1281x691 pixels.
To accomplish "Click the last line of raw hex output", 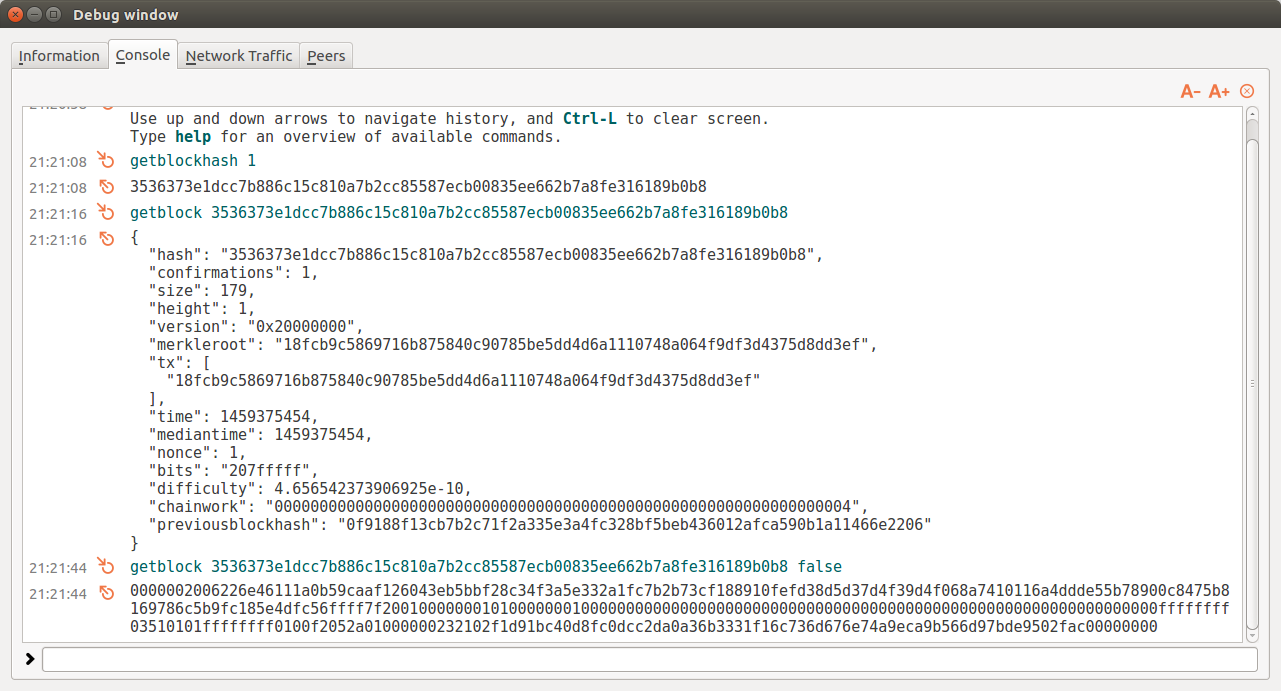I will (x=644, y=627).
